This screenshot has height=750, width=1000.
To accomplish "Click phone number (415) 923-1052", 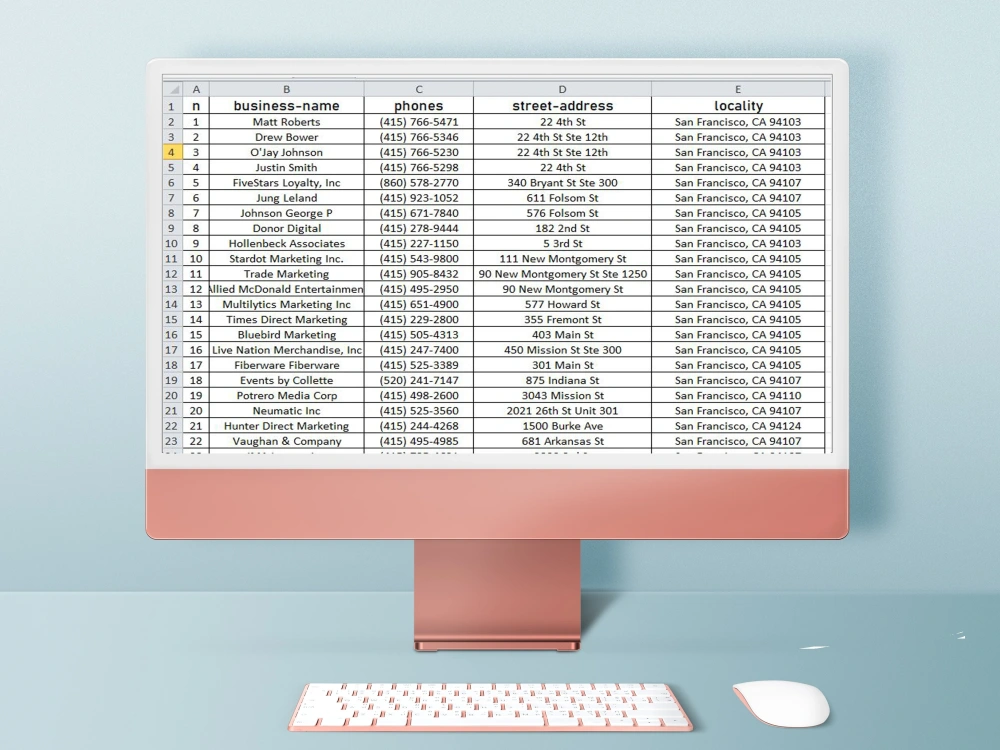I will click(418, 198).
